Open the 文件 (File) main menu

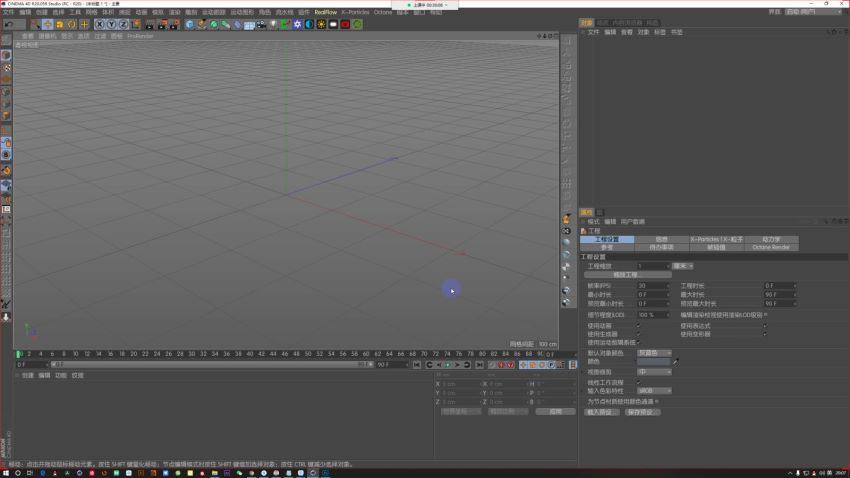(9, 12)
